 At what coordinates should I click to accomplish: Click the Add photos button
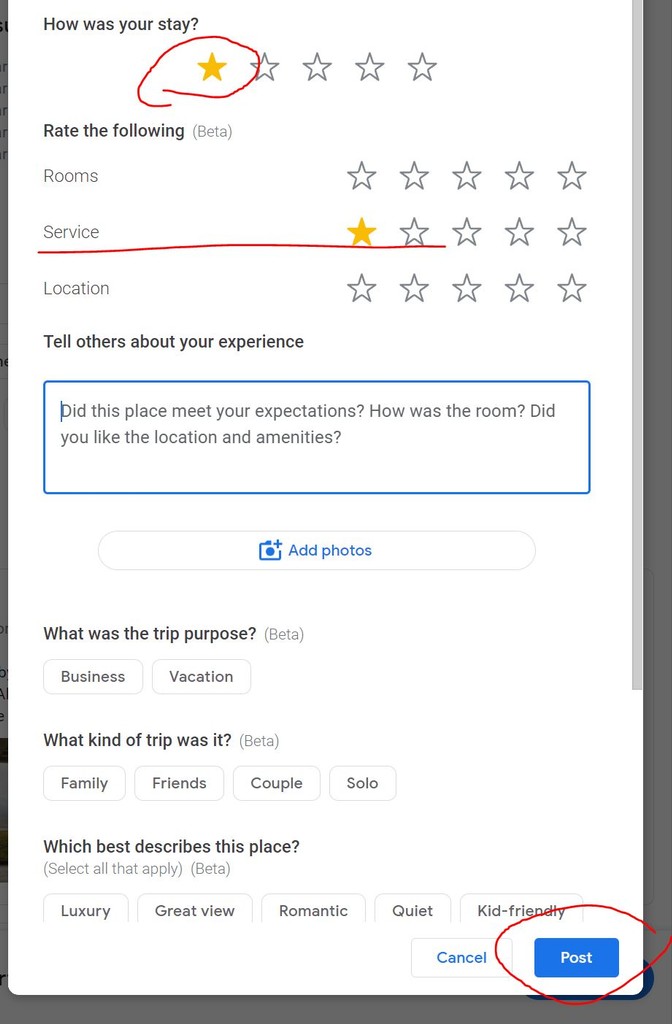317,551
